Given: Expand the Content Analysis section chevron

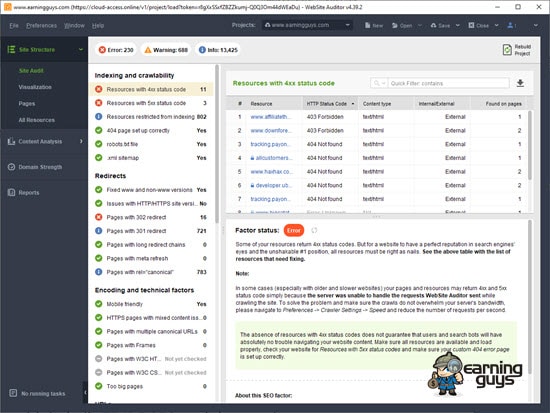Looking at the screenshot, I should click(81, 141).
